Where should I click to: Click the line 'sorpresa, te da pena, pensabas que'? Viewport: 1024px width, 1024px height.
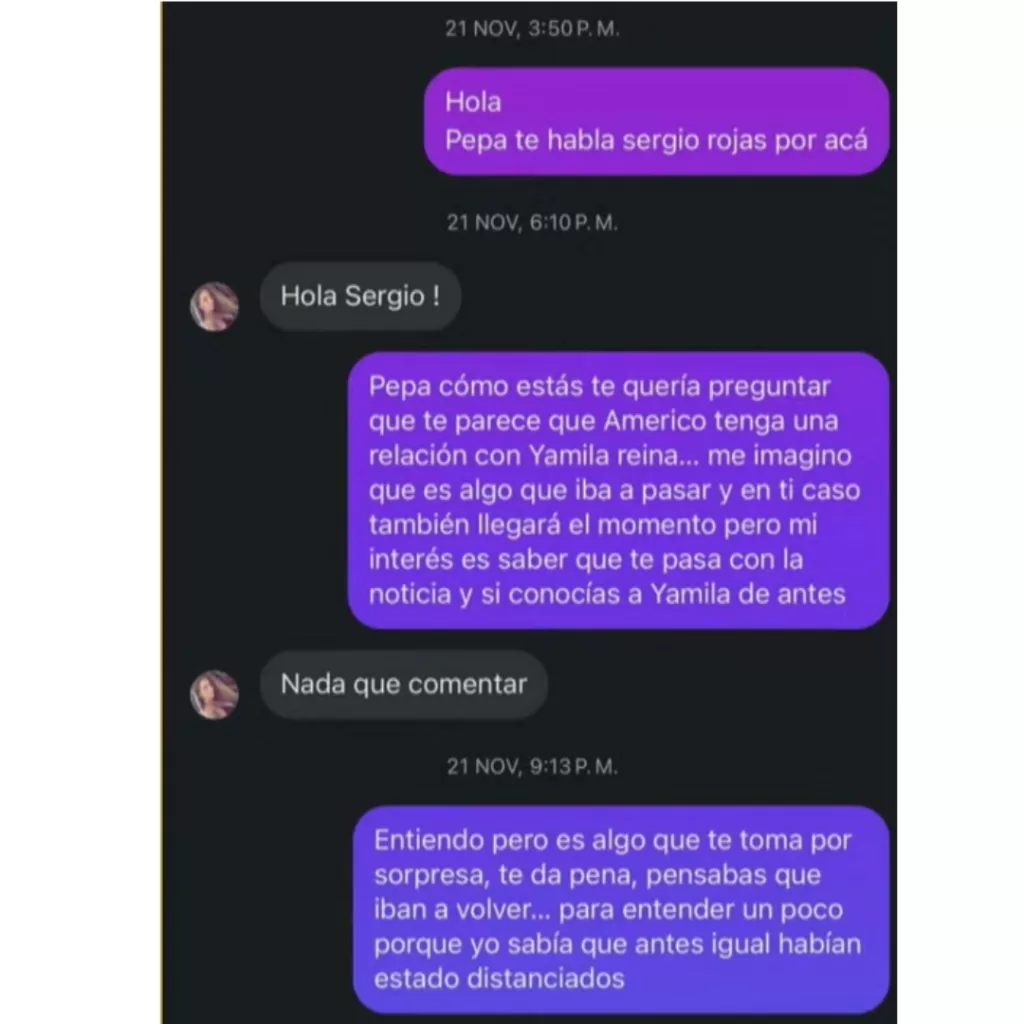point(598,874)
